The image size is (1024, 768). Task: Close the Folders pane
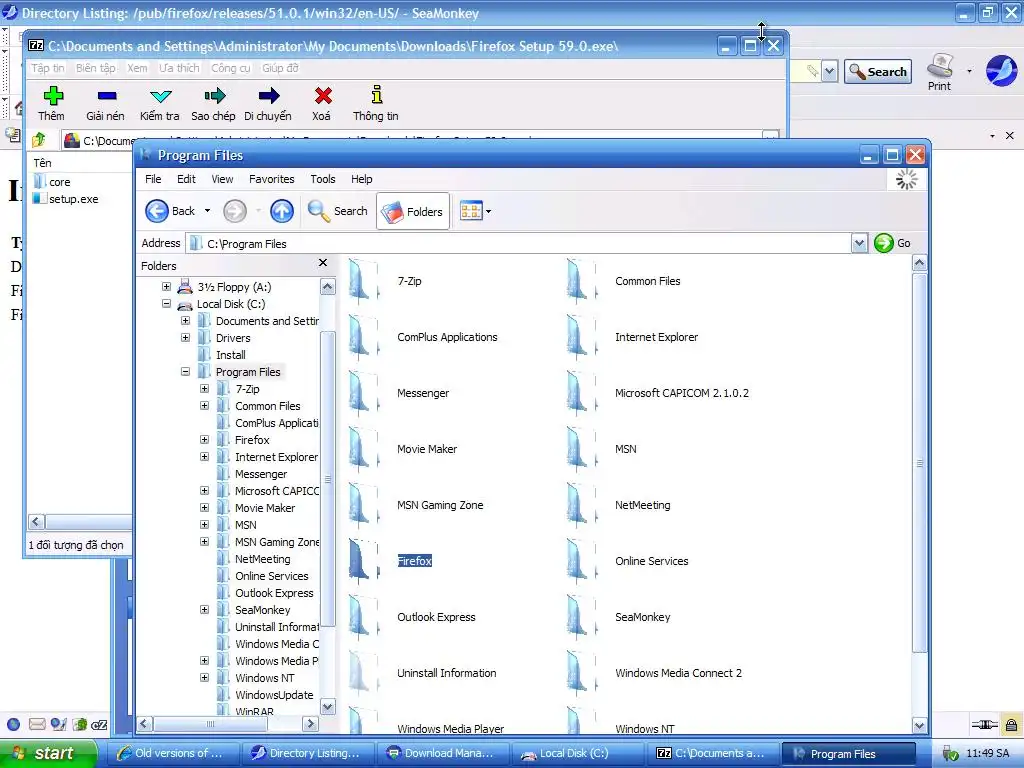coord(323,263)
